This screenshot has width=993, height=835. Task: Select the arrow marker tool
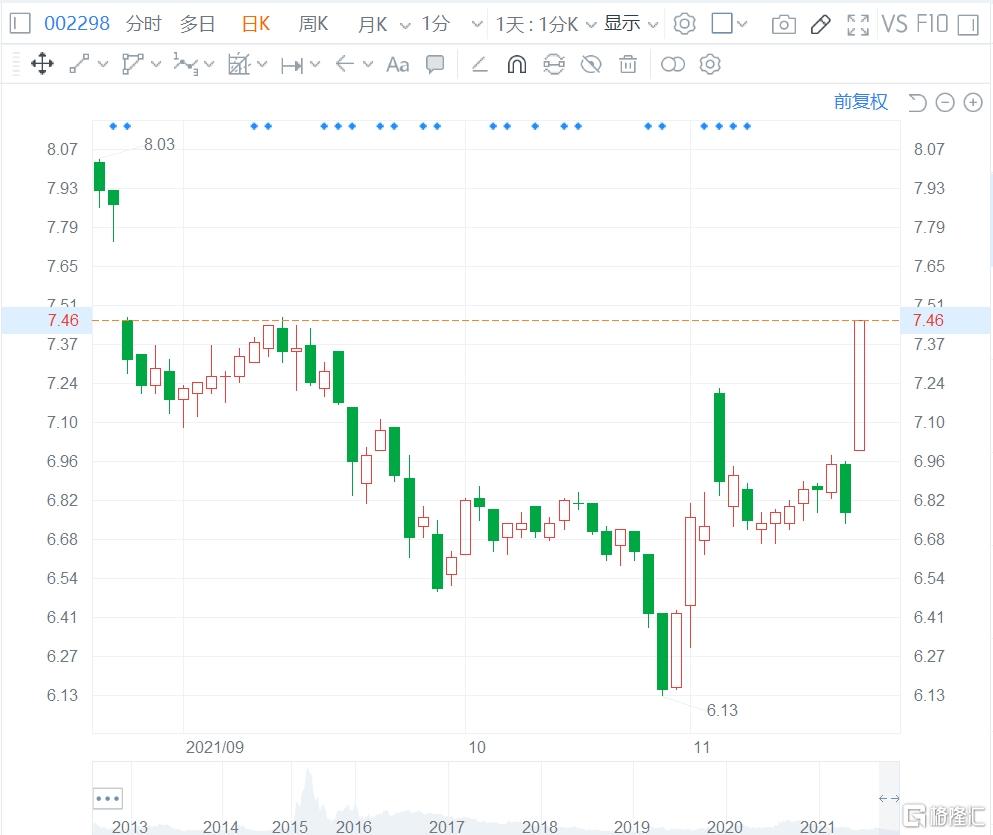point(345,63)
